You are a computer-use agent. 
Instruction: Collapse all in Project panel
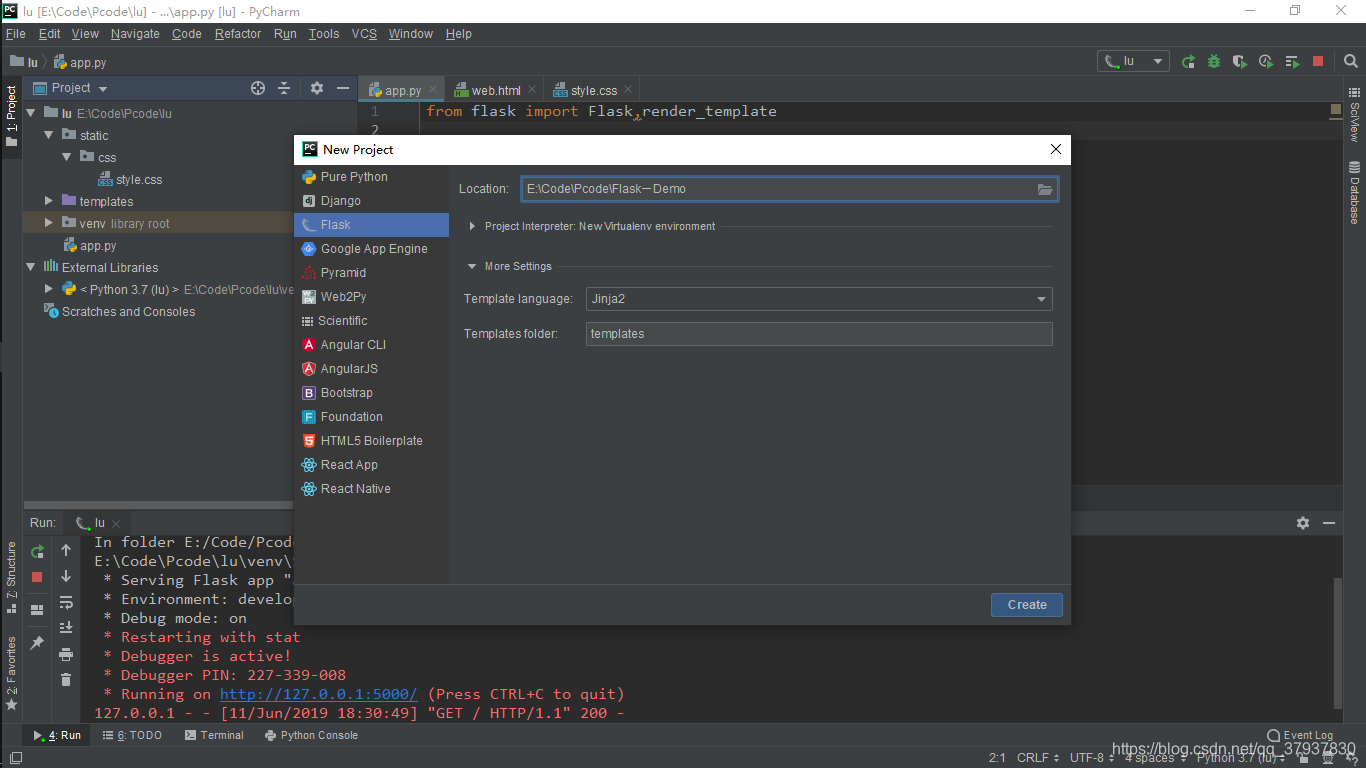coord(284,88)
